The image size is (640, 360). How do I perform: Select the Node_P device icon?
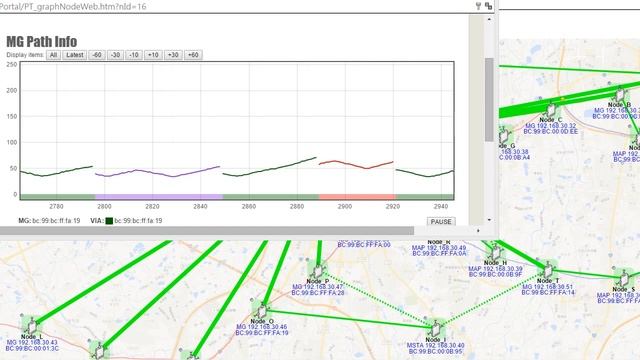pyautogui.click(x=317, y=271)
